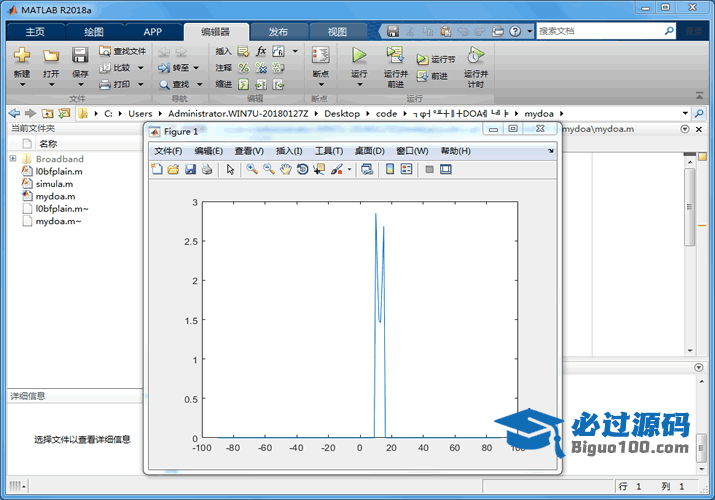Click Open File icon in figure toolbar
The height and width of the screenshot is (500, 715).
(x=173, y=170)
